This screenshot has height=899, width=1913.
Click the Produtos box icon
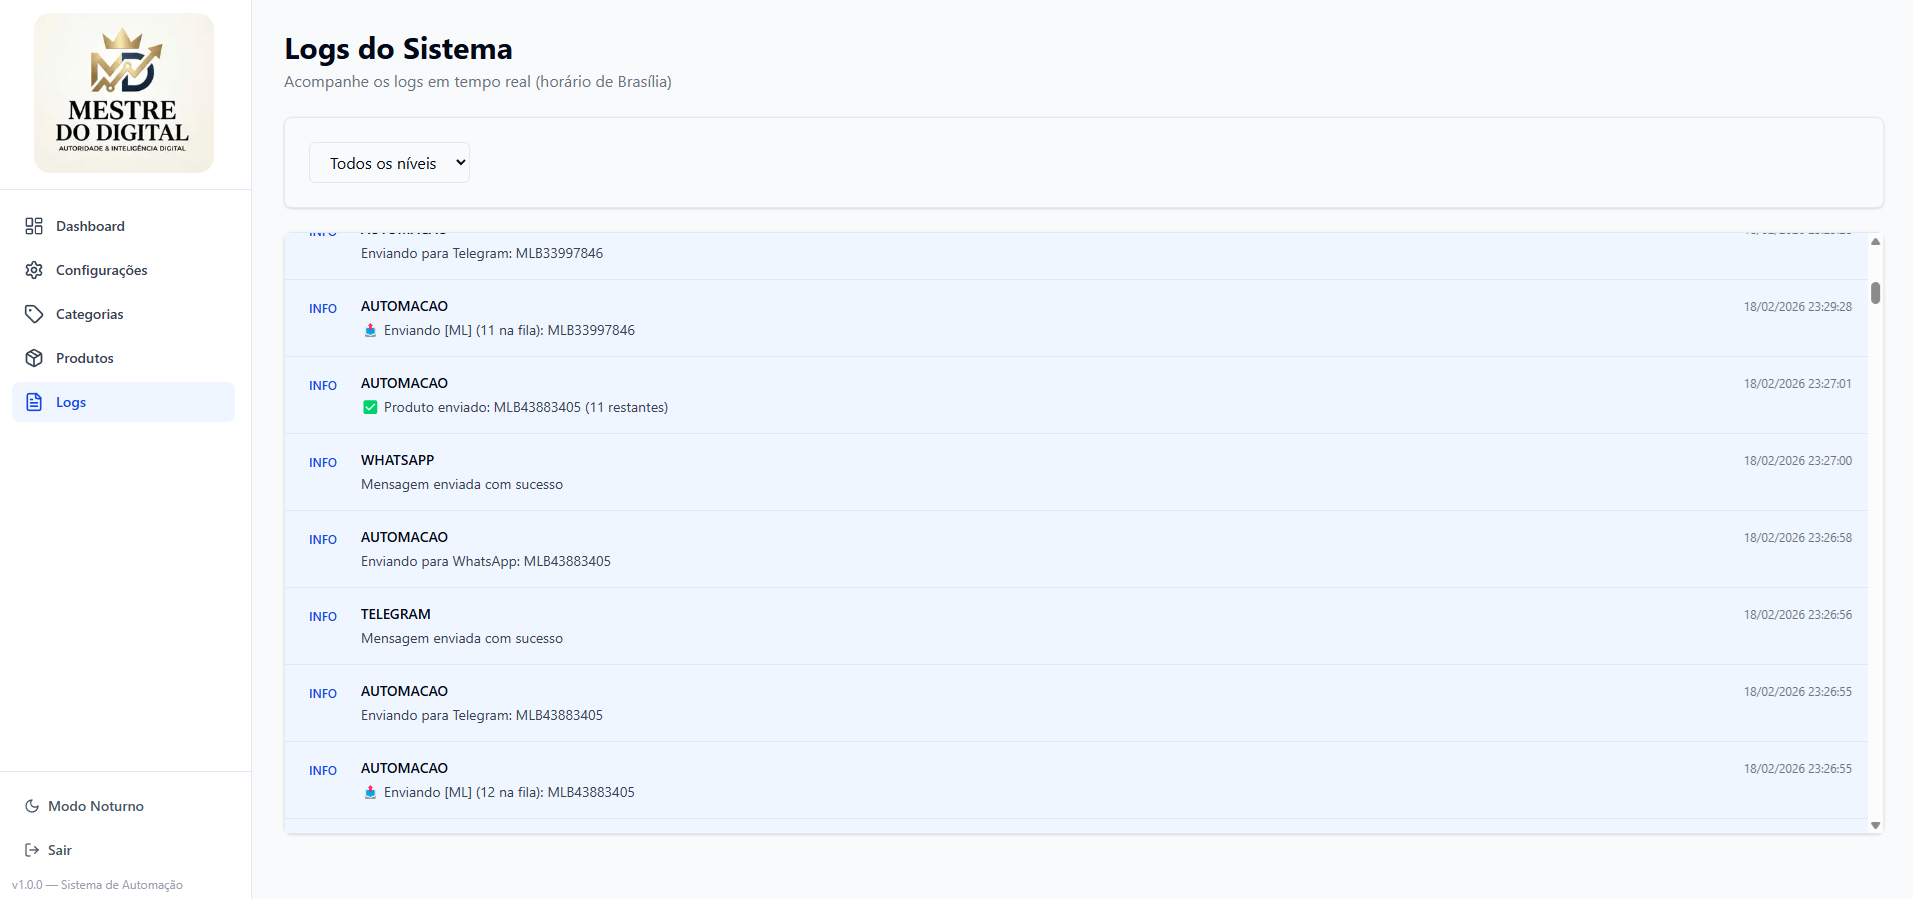point(34,358)
